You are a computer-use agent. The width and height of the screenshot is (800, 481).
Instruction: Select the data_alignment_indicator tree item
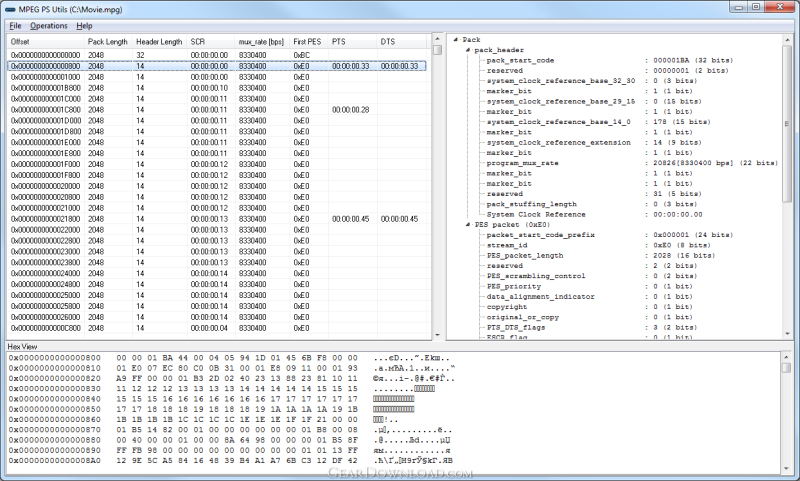(x=541, y=296)
